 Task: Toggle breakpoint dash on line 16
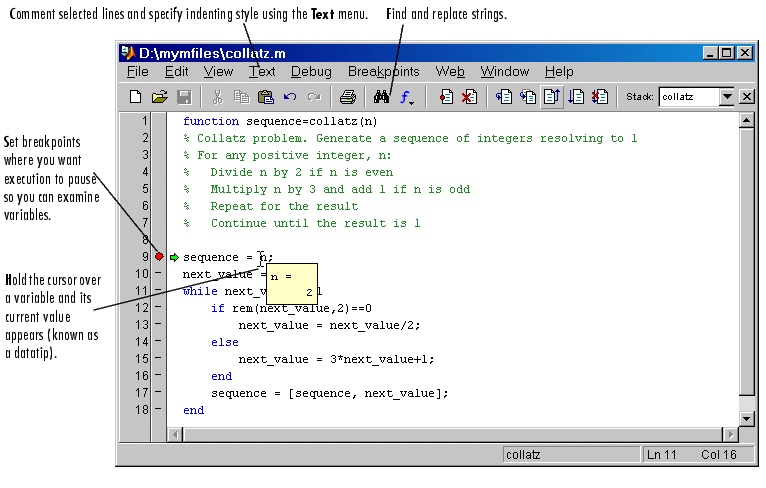click(158, 375)
